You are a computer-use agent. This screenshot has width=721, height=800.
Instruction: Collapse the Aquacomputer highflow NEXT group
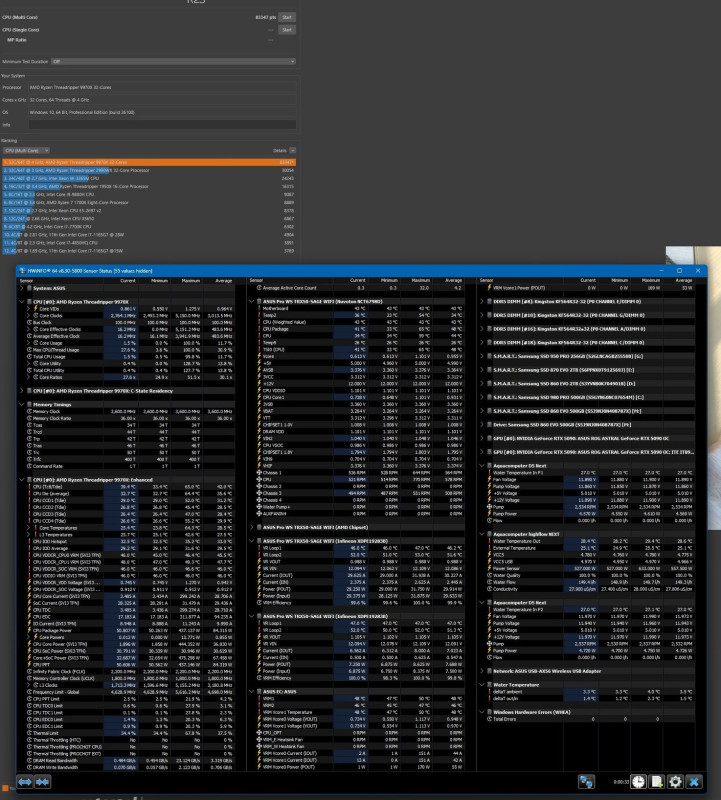[x=482, y=534]
